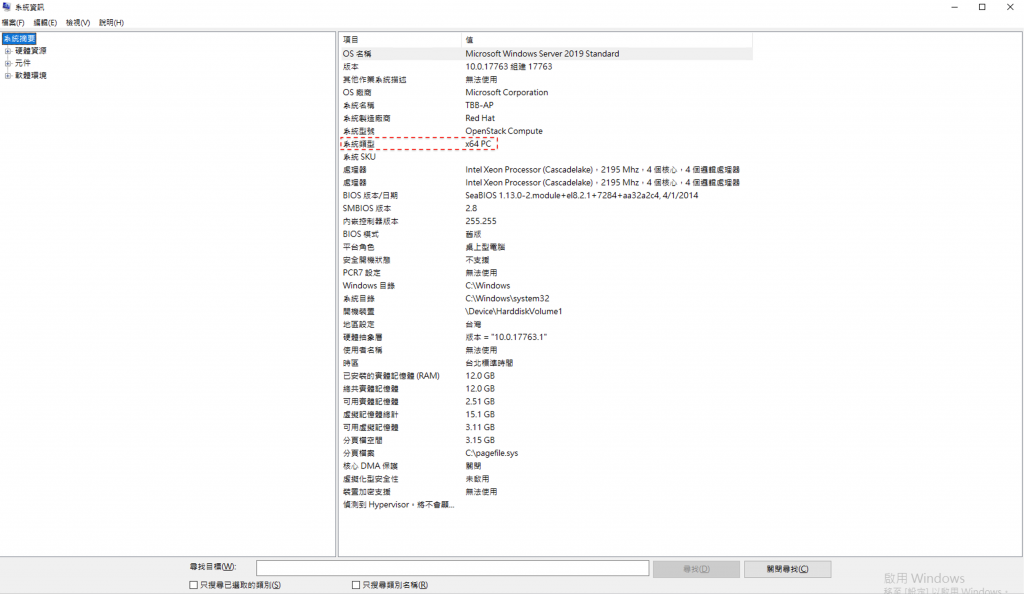This screenshot has height=594, width=1024.
Task: Click the 關閉尋找(C) button
Action: tap(788, 569)
